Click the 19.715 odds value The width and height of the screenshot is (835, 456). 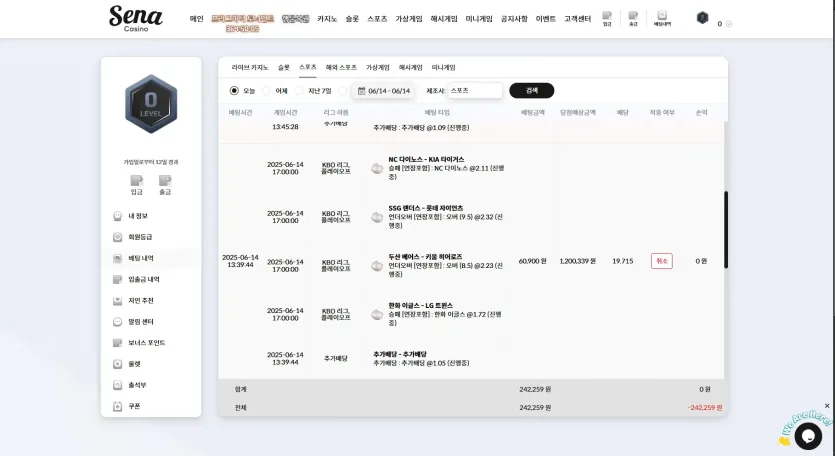pos(623,261)
